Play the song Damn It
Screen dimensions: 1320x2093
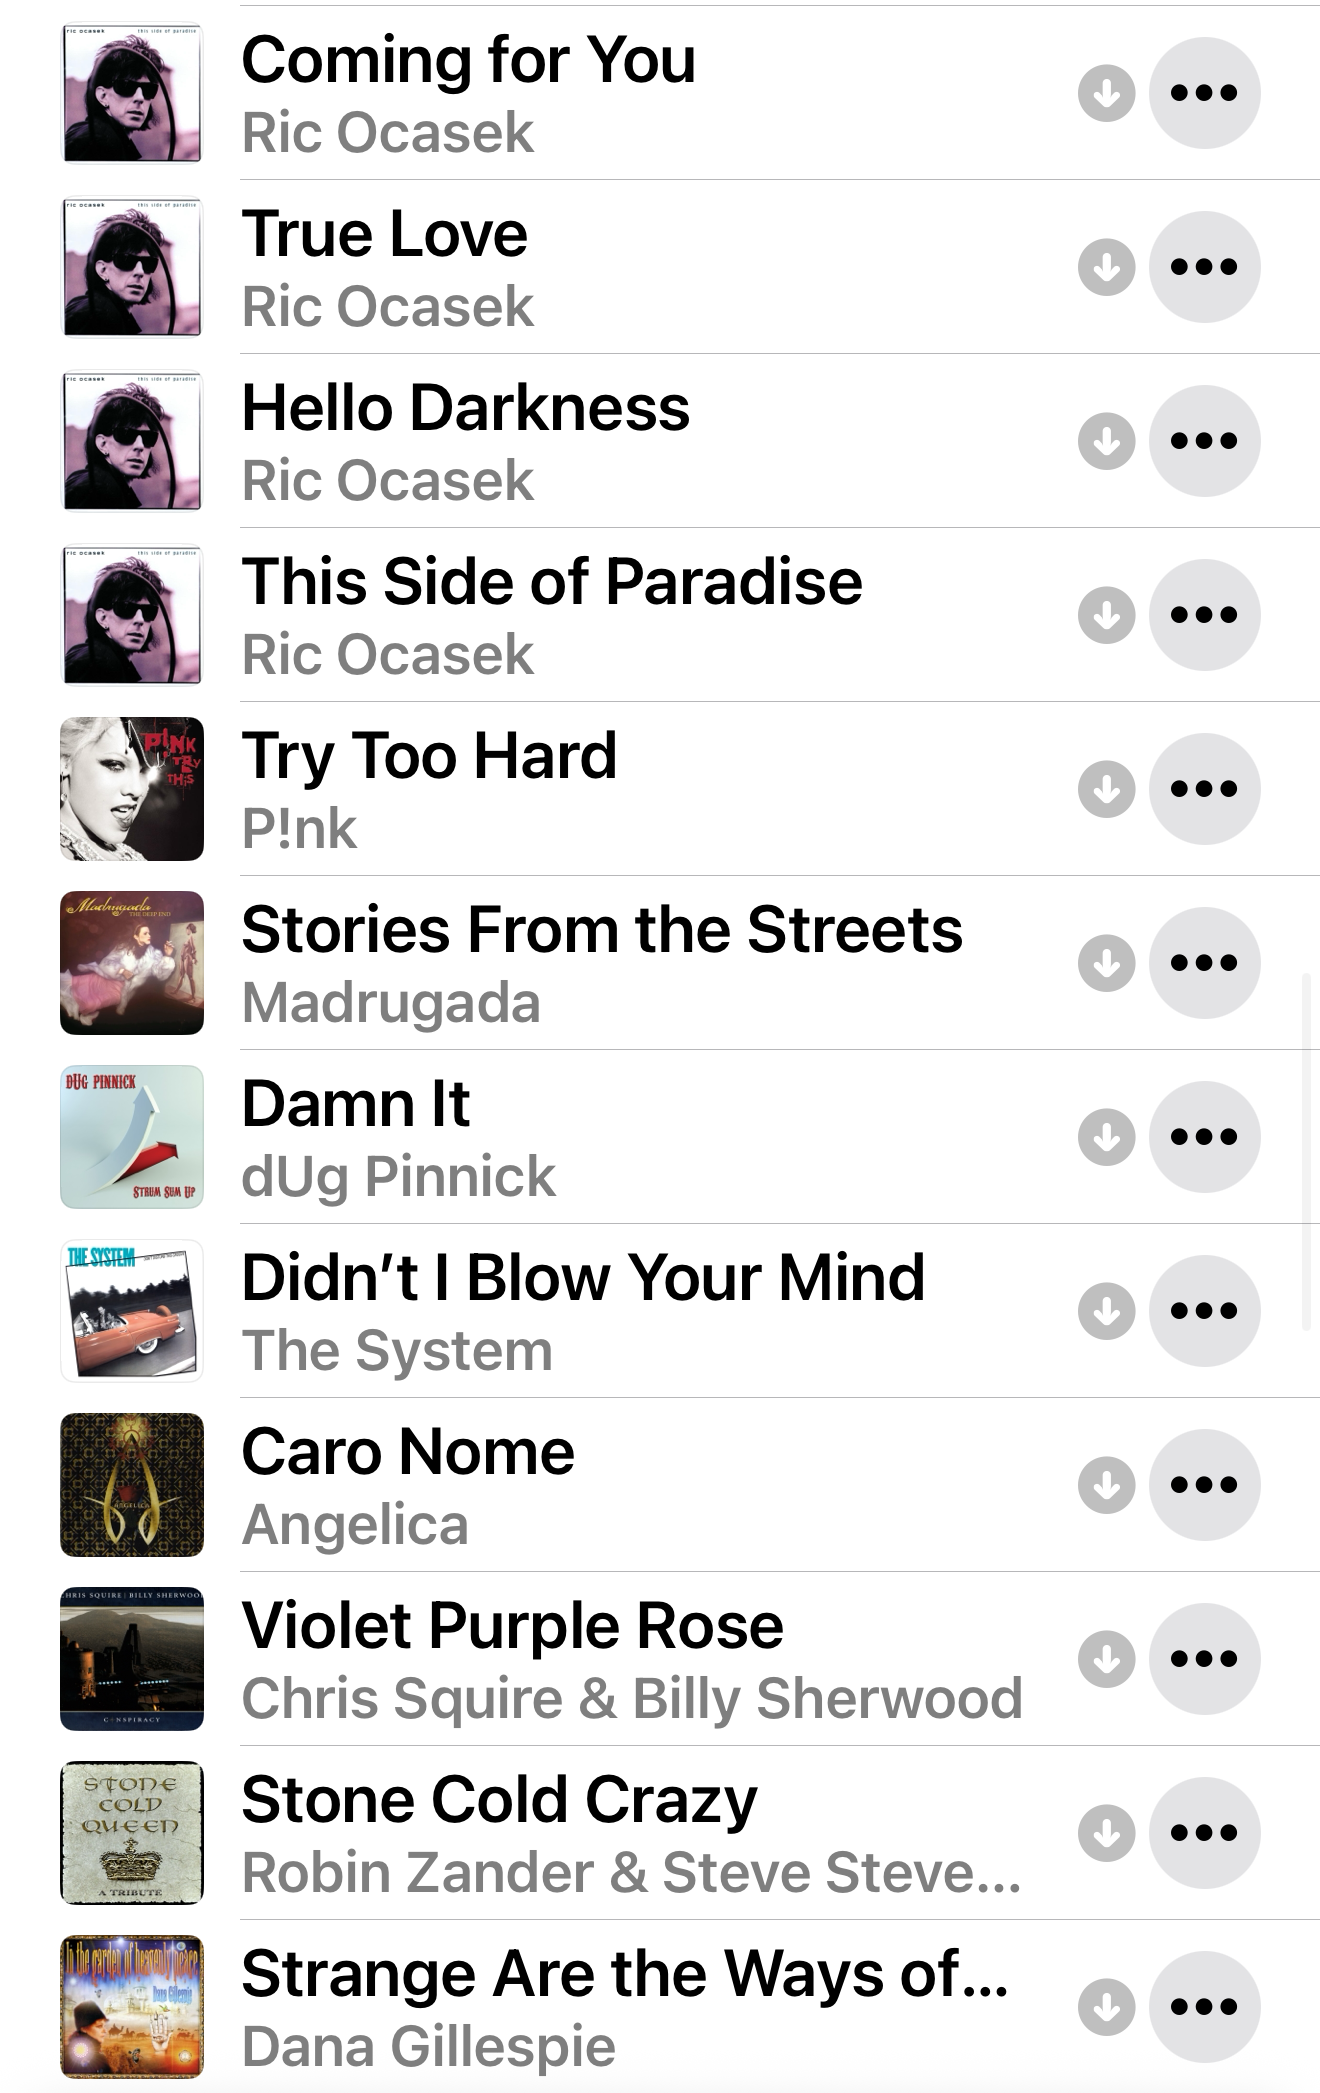(x=356, y=1104)
